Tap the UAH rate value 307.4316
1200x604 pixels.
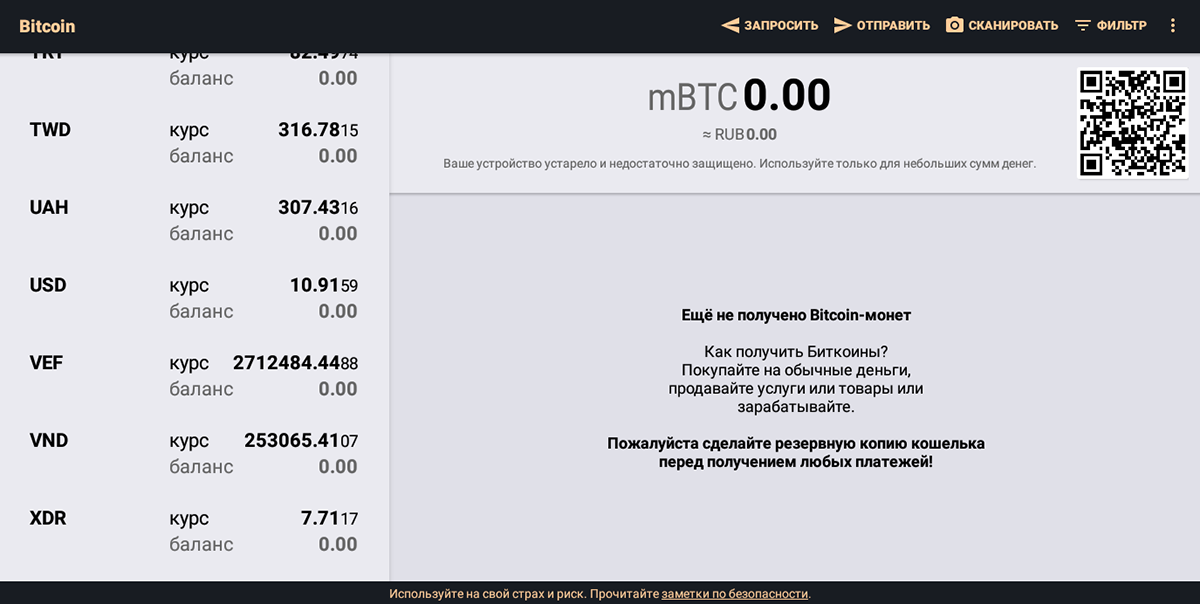318,208
